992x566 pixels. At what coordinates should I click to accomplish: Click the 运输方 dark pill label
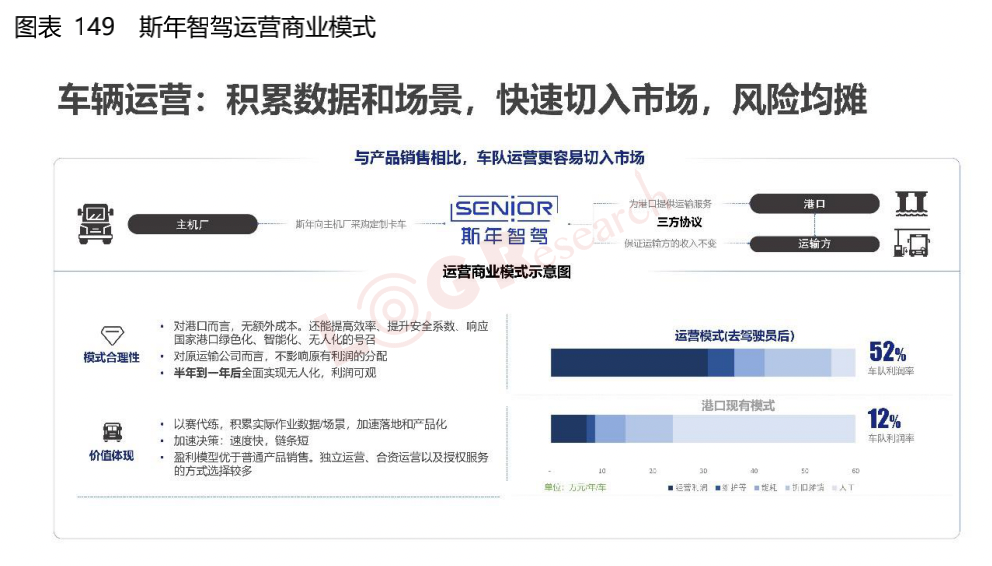[x=814, y=243]
